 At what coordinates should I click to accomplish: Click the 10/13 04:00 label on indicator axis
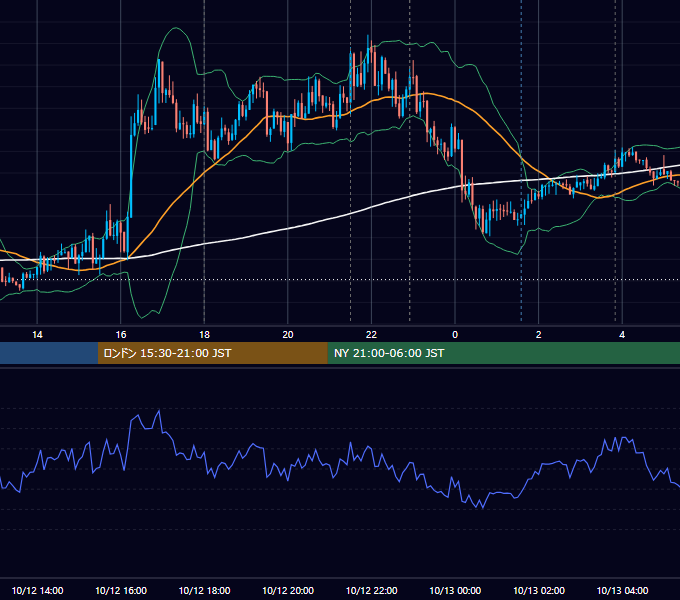tap(622, 590)
